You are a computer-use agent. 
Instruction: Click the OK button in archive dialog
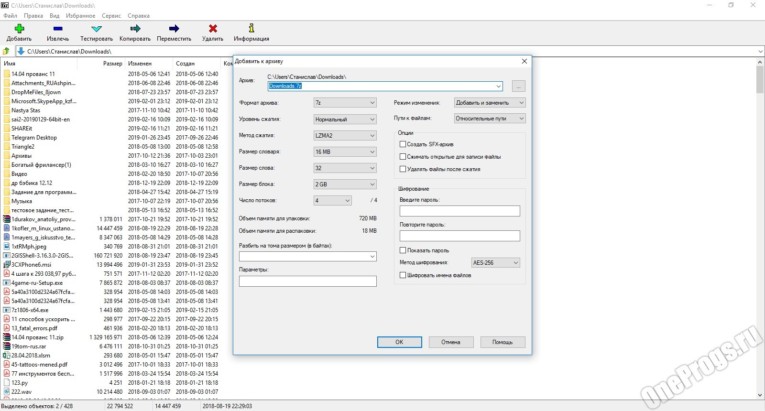(399, 342)
